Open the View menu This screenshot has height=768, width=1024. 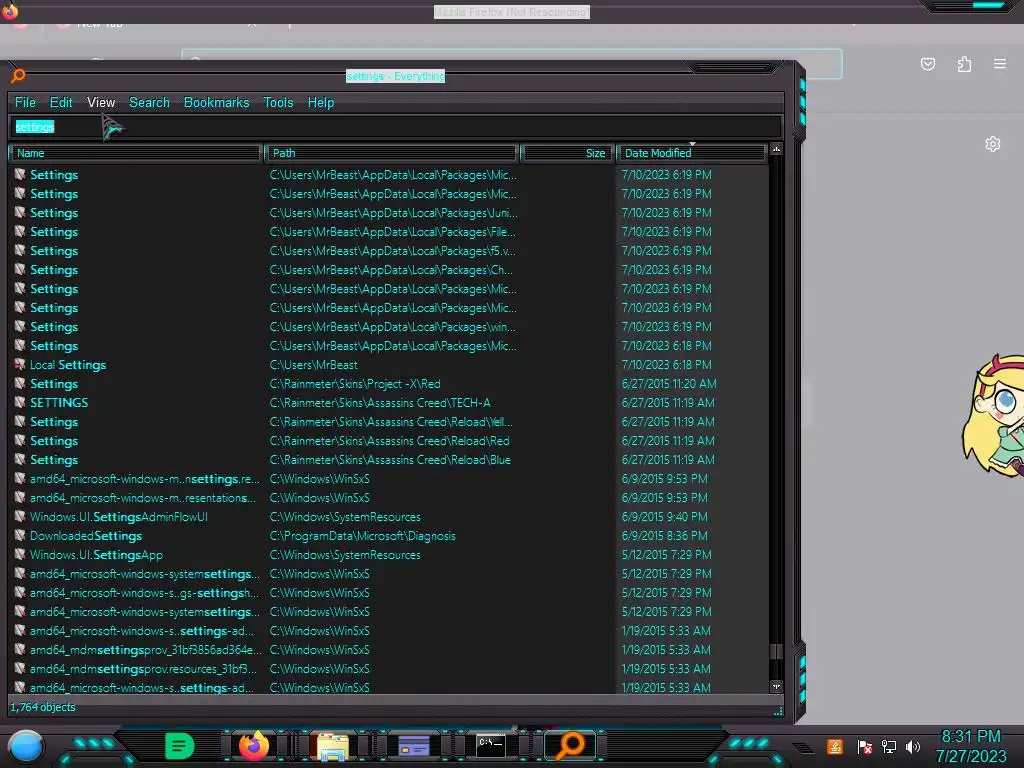click(101, 103)
